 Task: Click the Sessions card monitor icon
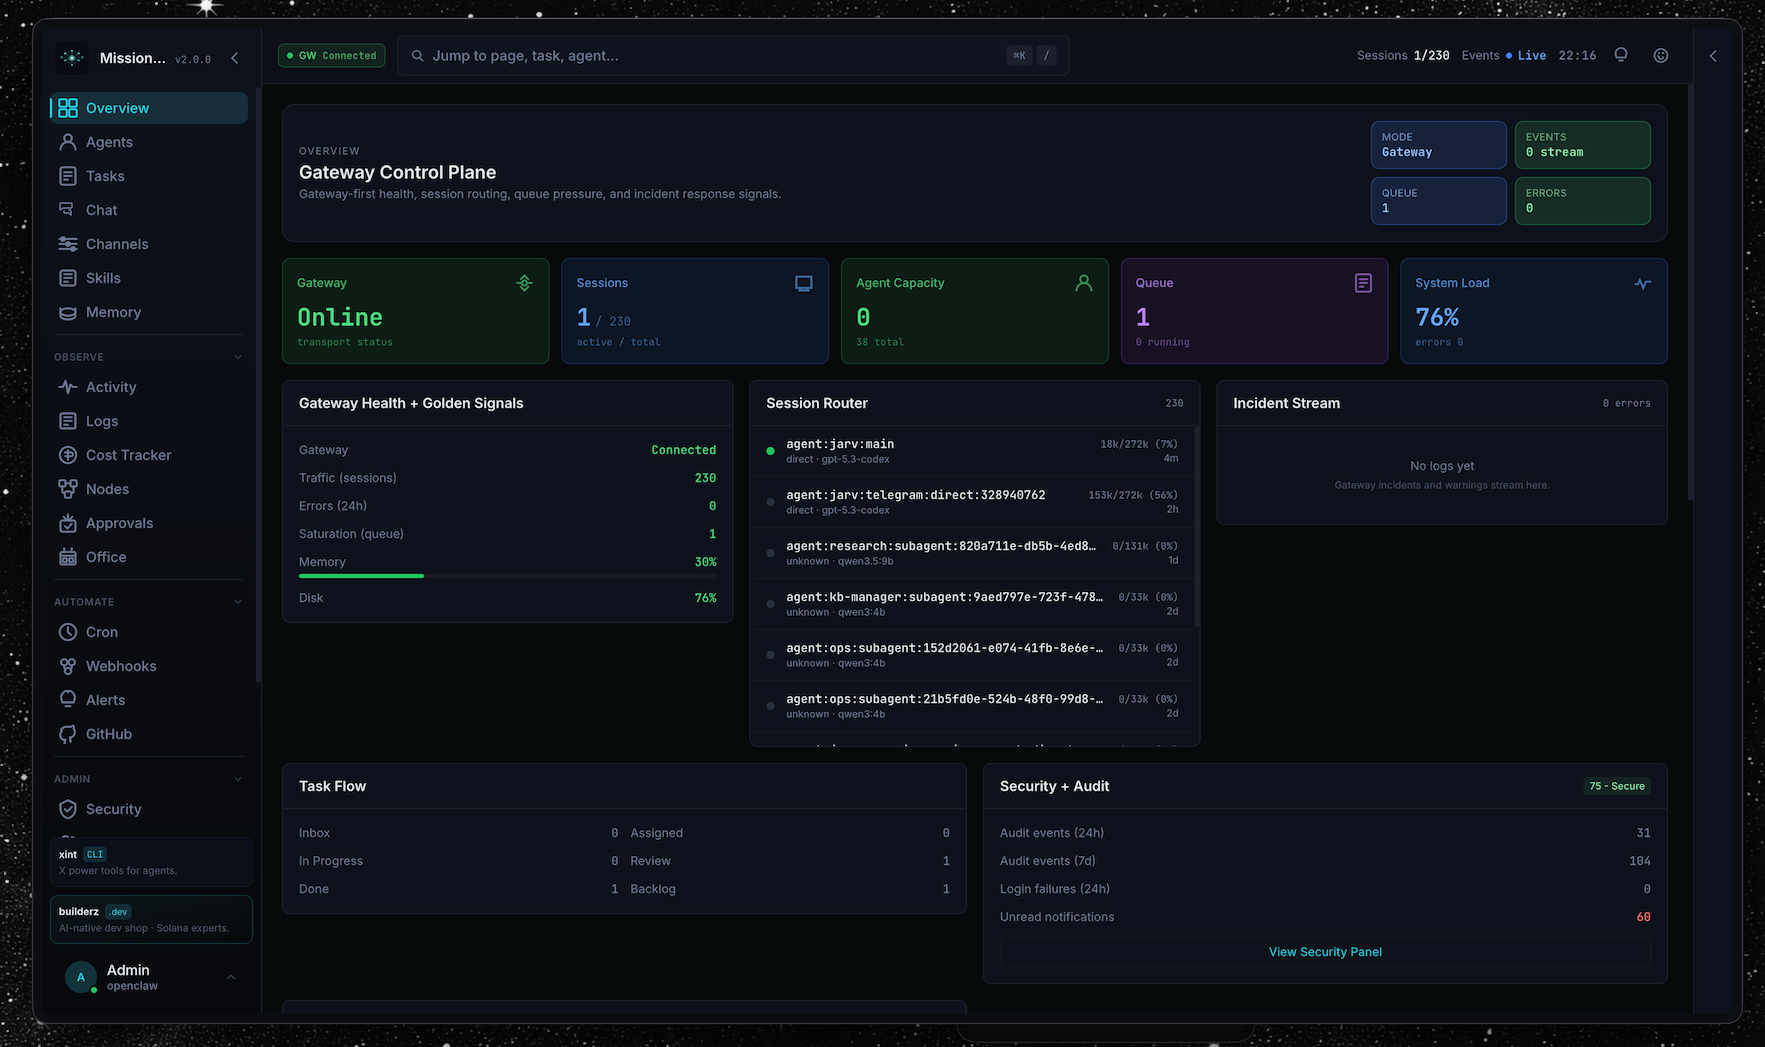[x=803, y=284]
